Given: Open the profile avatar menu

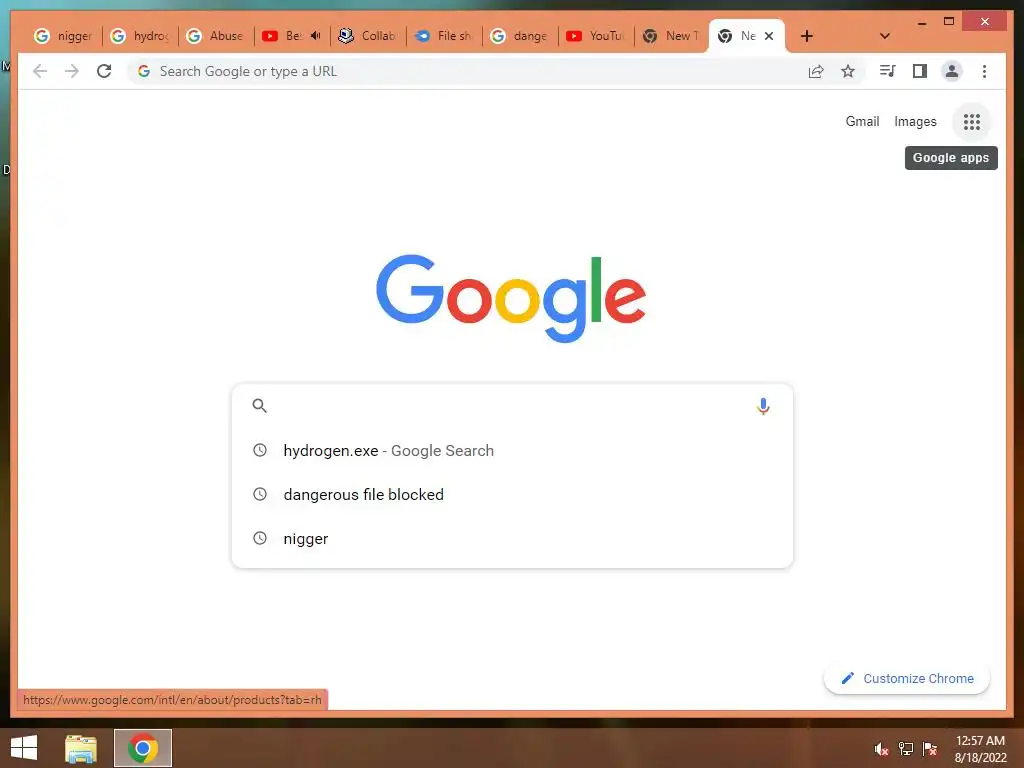Looking at the screenshot, I should tap(952, 71).
